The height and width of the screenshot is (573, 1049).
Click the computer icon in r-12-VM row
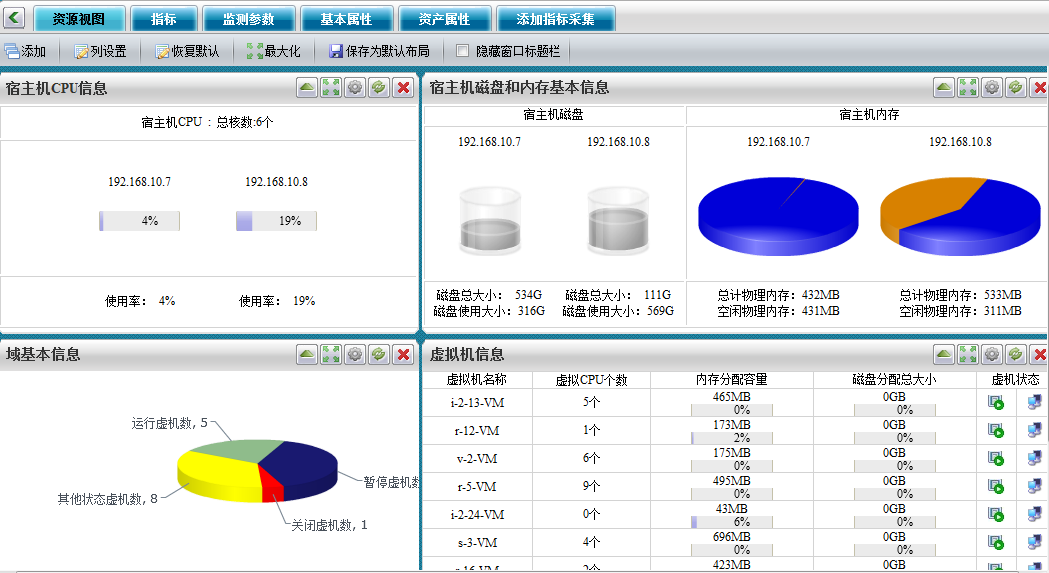click(1034, 430)
